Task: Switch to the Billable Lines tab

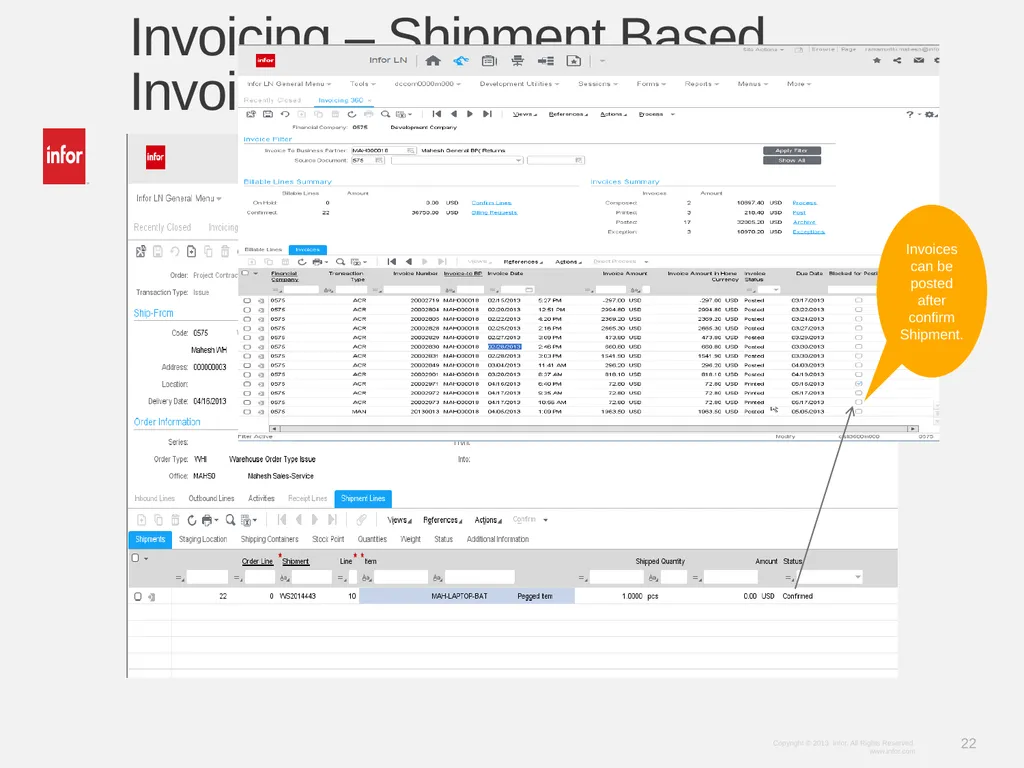Action: point(263,250)
